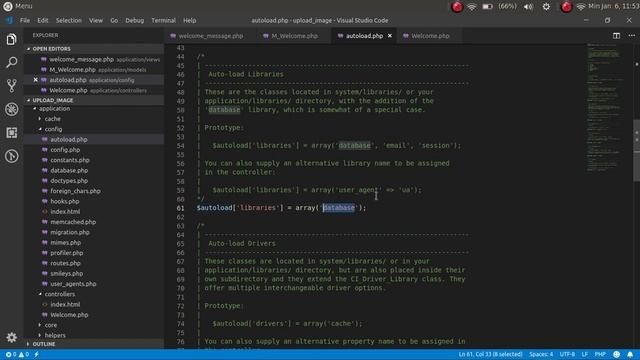Split the editor to the right
The width and height of the screenshot is (640, 360).
click(616, 36)
